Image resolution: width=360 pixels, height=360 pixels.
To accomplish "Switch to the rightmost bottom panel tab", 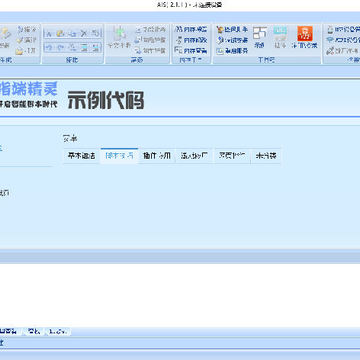I will (x=58, y=331).
